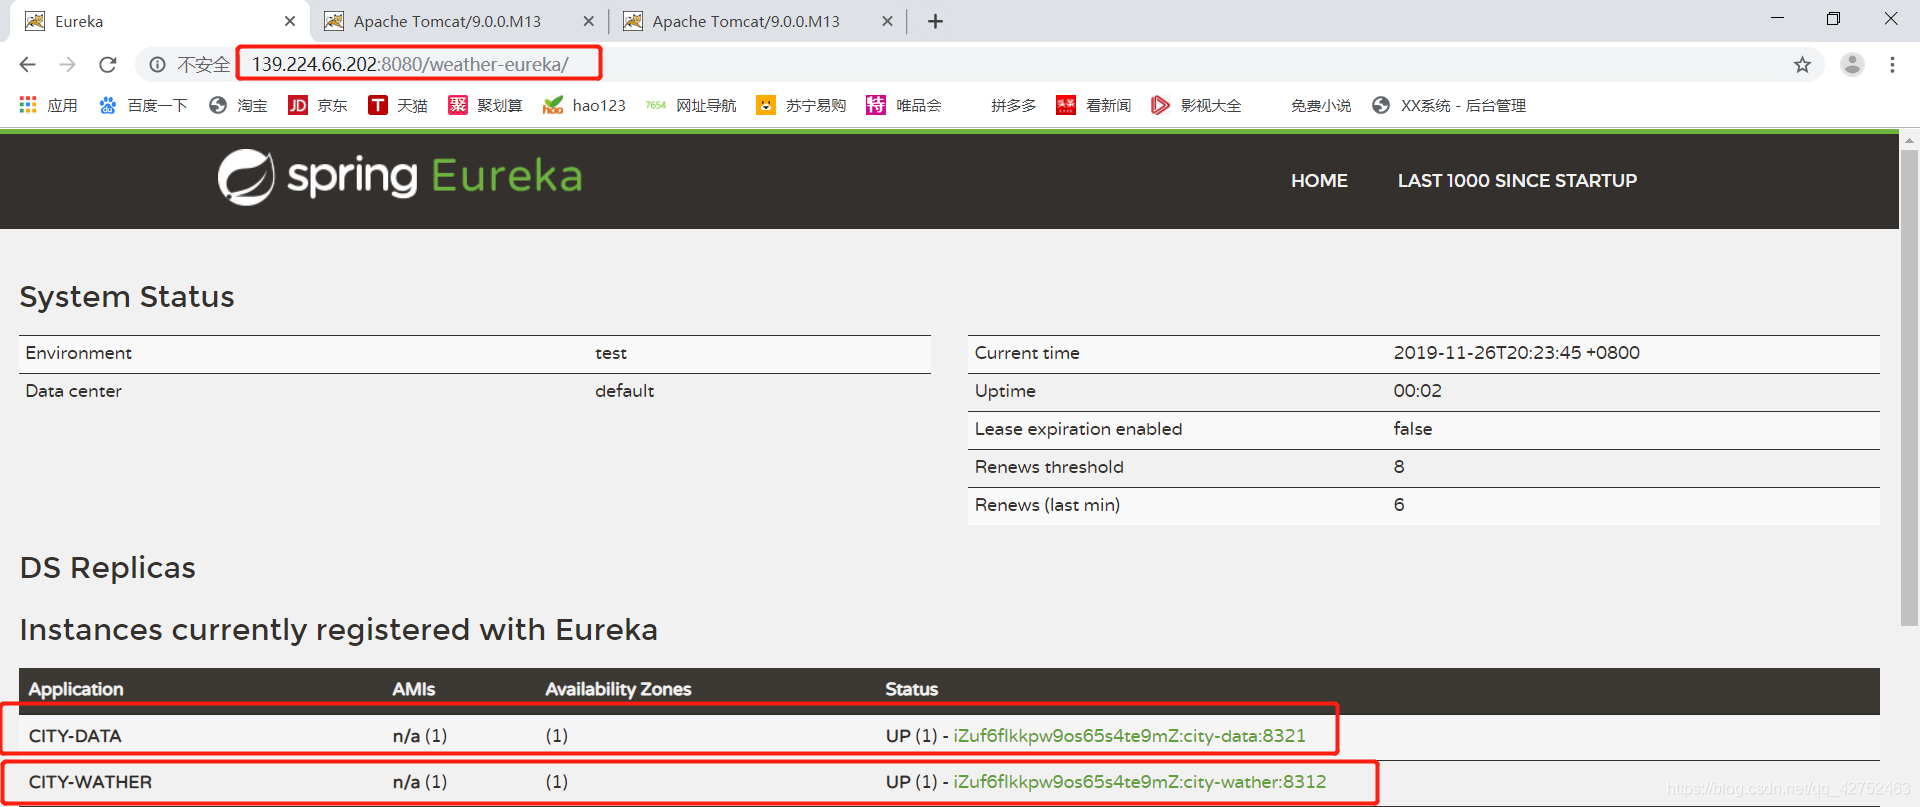
Task: Bookmark this page with the star icon
Action: point(1802,65)
